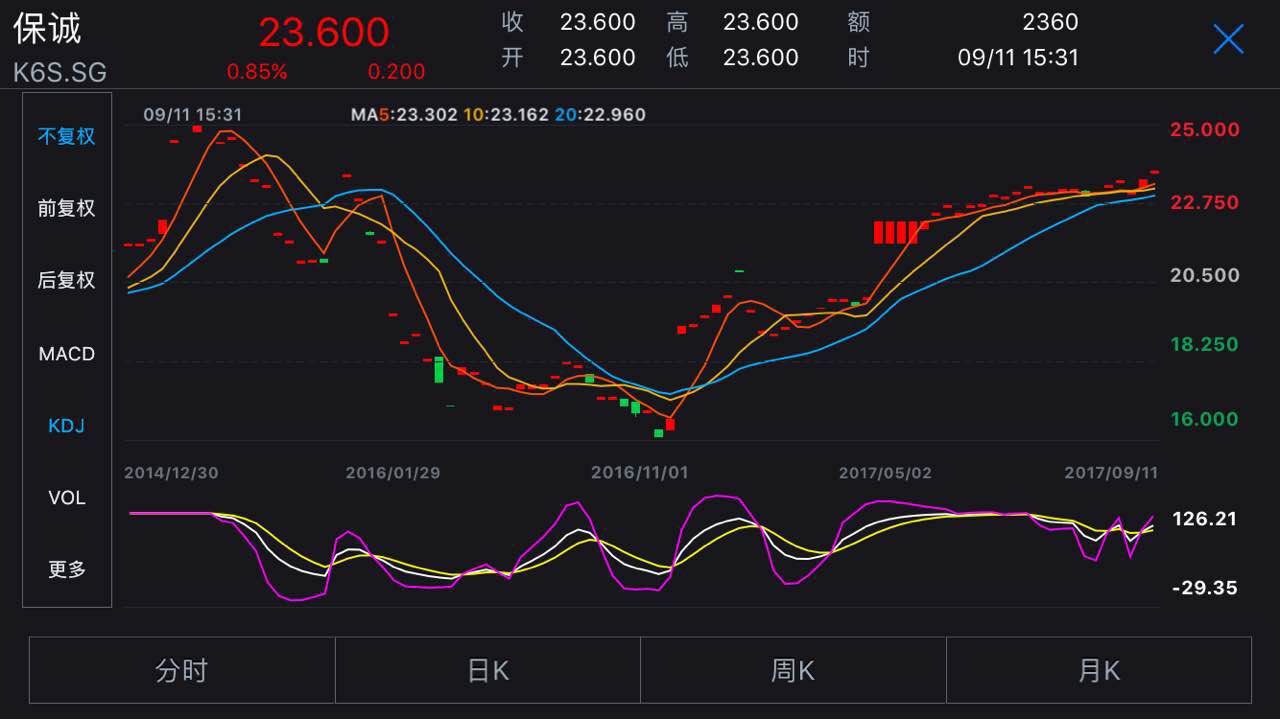Screen dimensions: 1280x719
Task: Select 后复权 adjustment mode
Action: tap(67, 280)
